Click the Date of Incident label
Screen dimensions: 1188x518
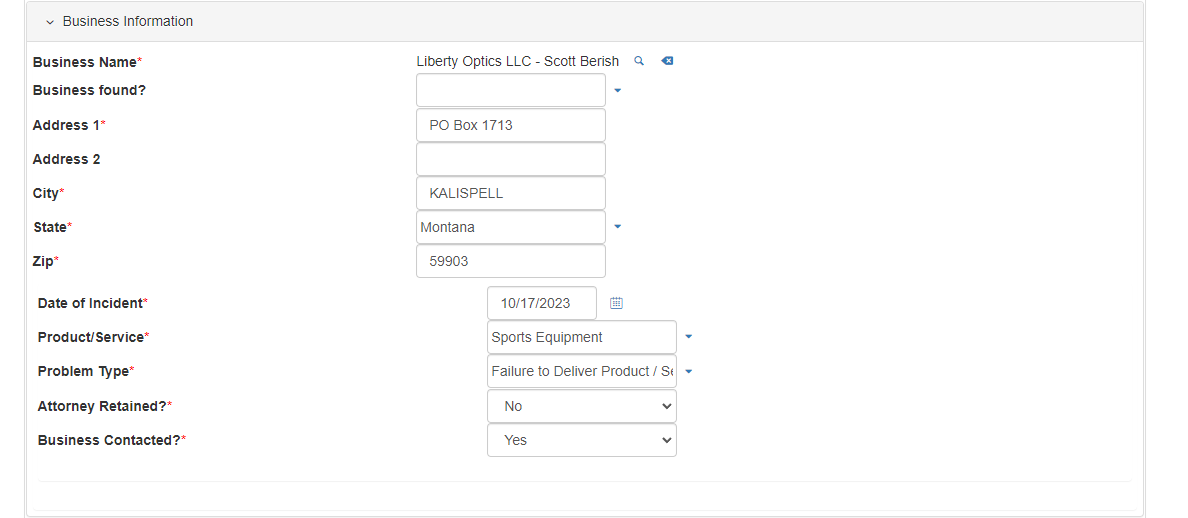pos(92,303)
